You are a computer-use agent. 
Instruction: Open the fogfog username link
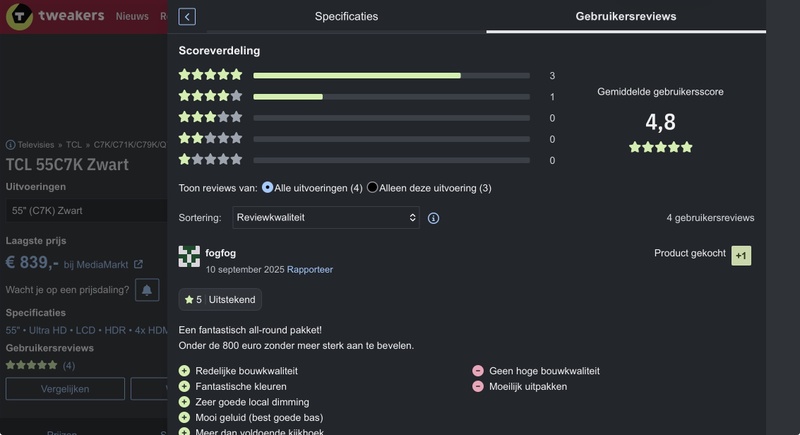click(x=221, y=253)
